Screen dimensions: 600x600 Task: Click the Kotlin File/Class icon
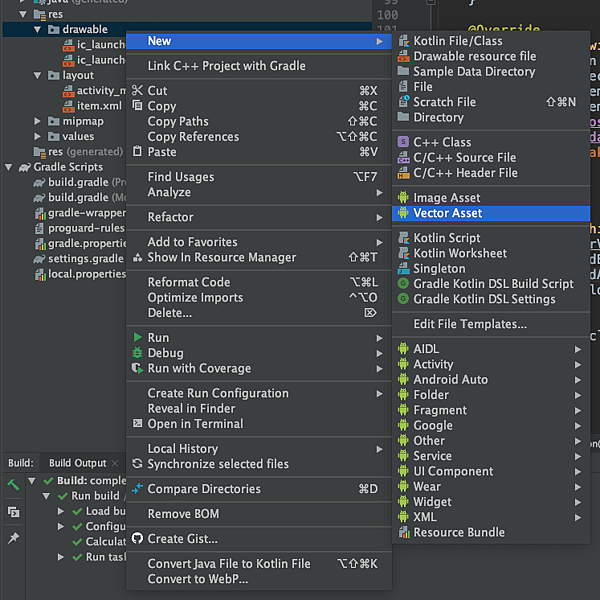(403, 41)
